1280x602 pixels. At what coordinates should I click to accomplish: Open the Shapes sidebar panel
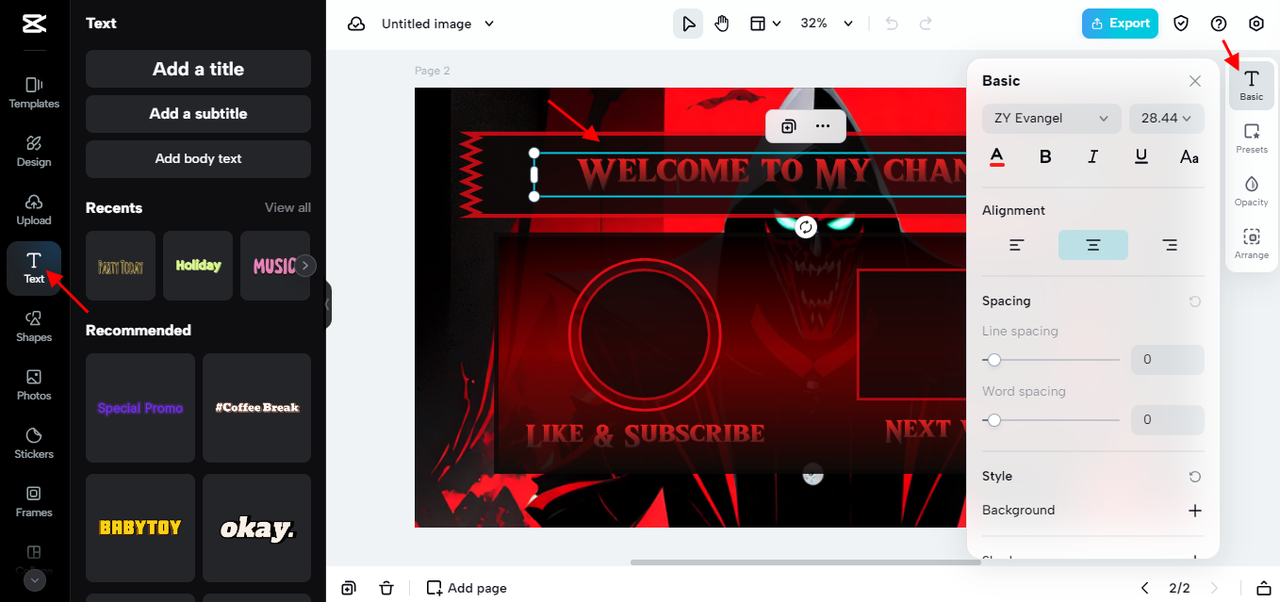coord(34,327)
